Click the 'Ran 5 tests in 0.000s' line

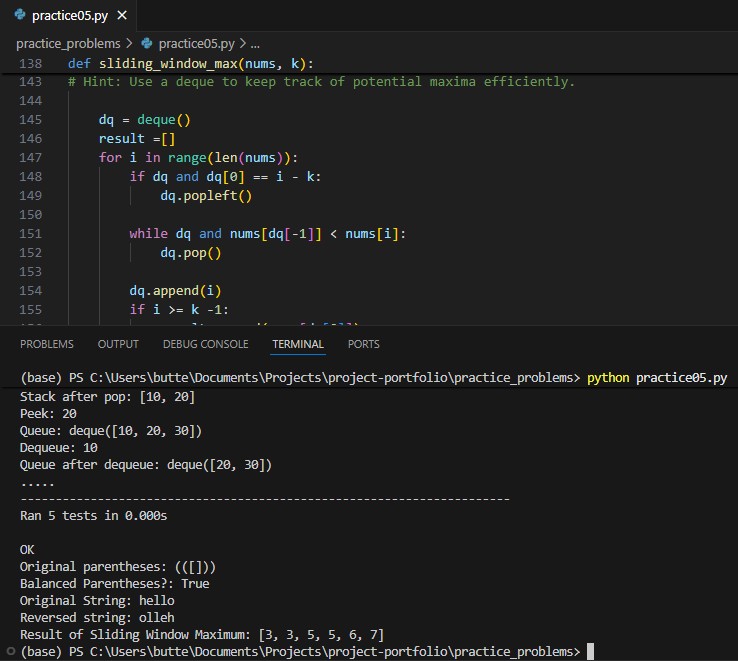point(94,516)
